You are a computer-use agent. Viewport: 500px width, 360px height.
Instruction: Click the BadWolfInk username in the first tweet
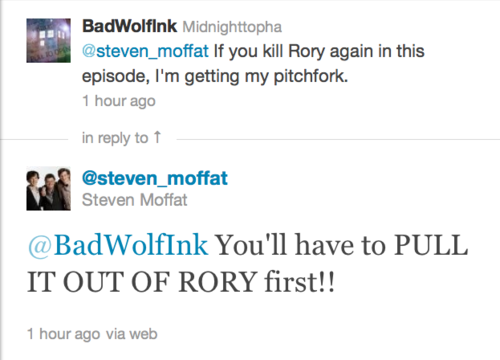[x=129, y=26]
